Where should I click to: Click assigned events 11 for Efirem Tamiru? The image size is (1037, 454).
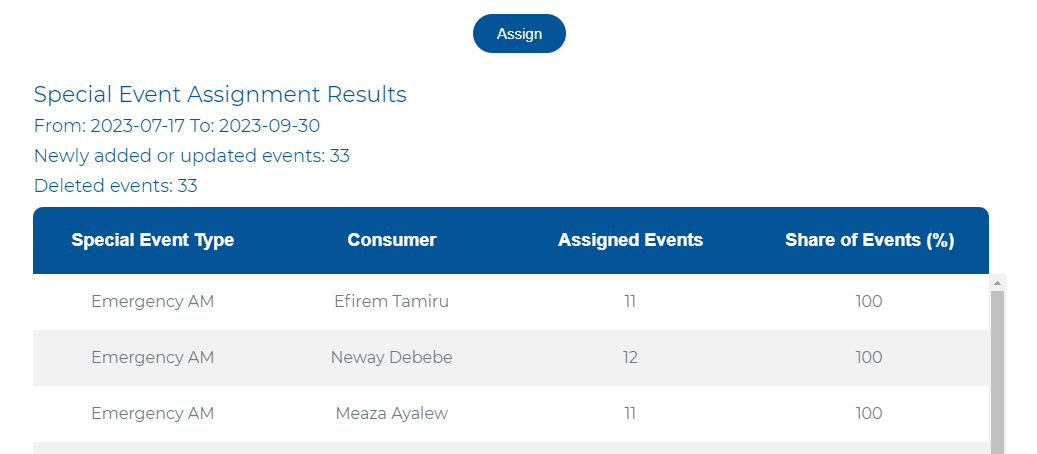click(x=630, y=302)
